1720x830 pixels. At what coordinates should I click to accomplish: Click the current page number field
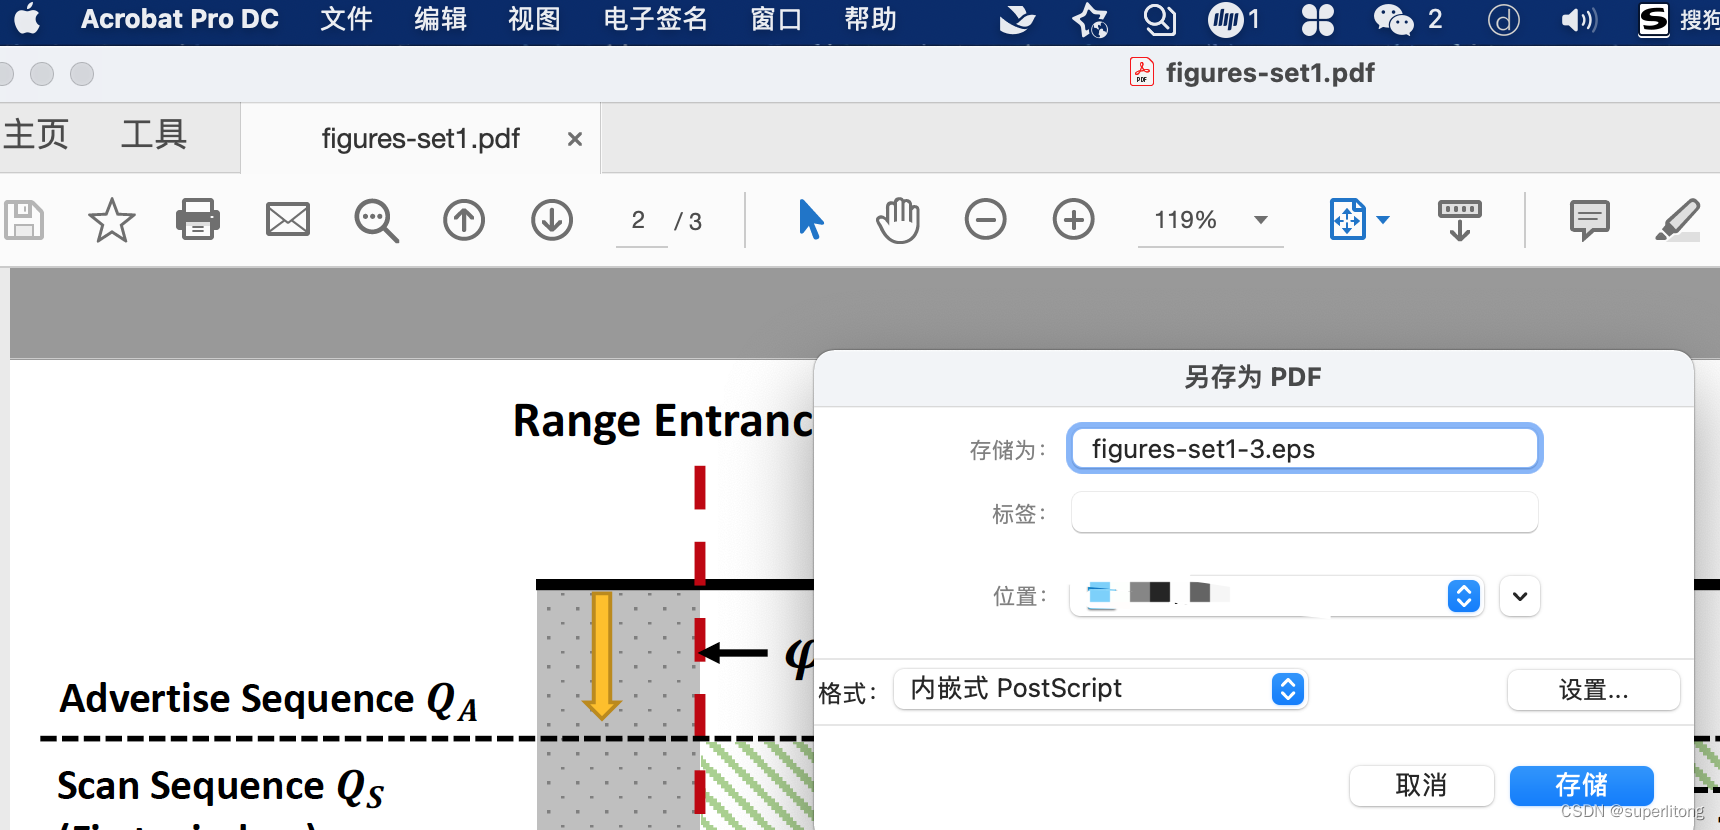pos(641,220)
